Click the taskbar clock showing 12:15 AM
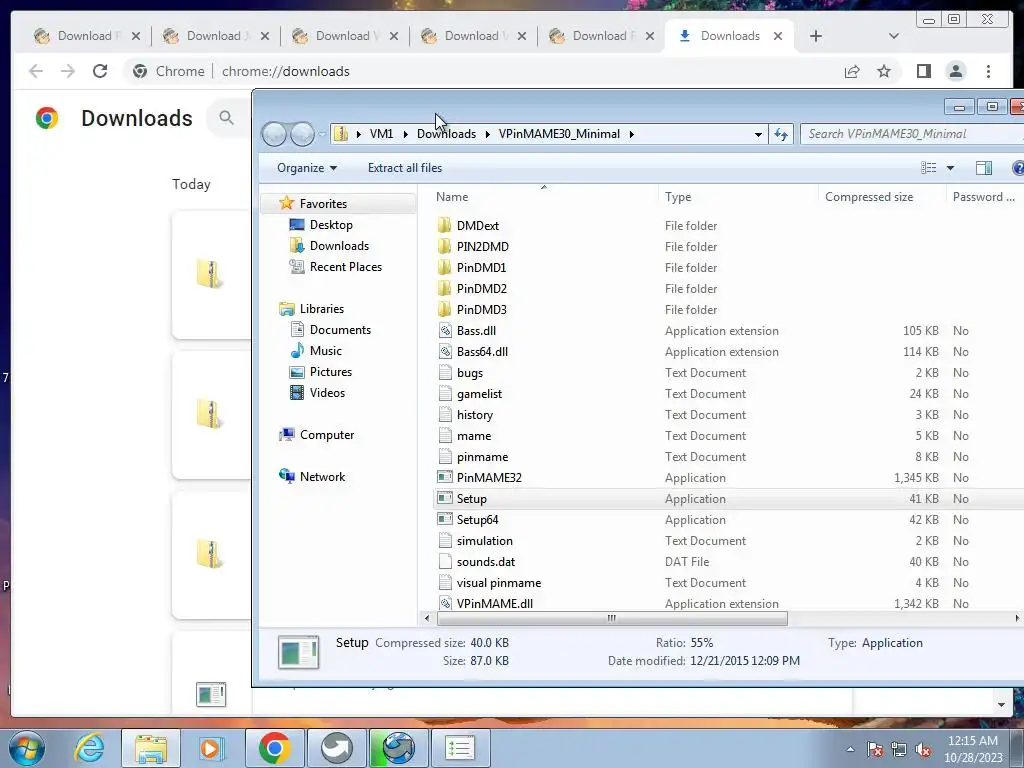This screenshot has width=1024, height=768. (972, 741)
